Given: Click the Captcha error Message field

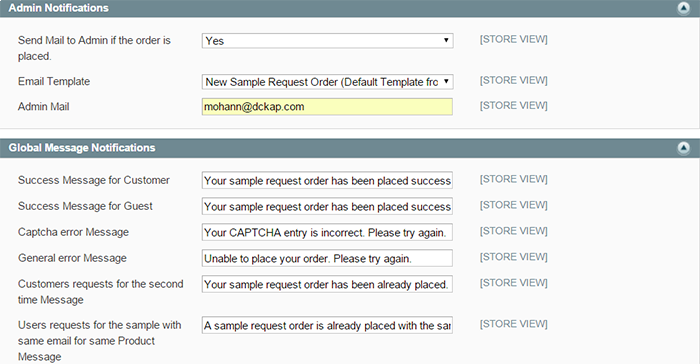Looking at the screenshot, I should (327, 232).
